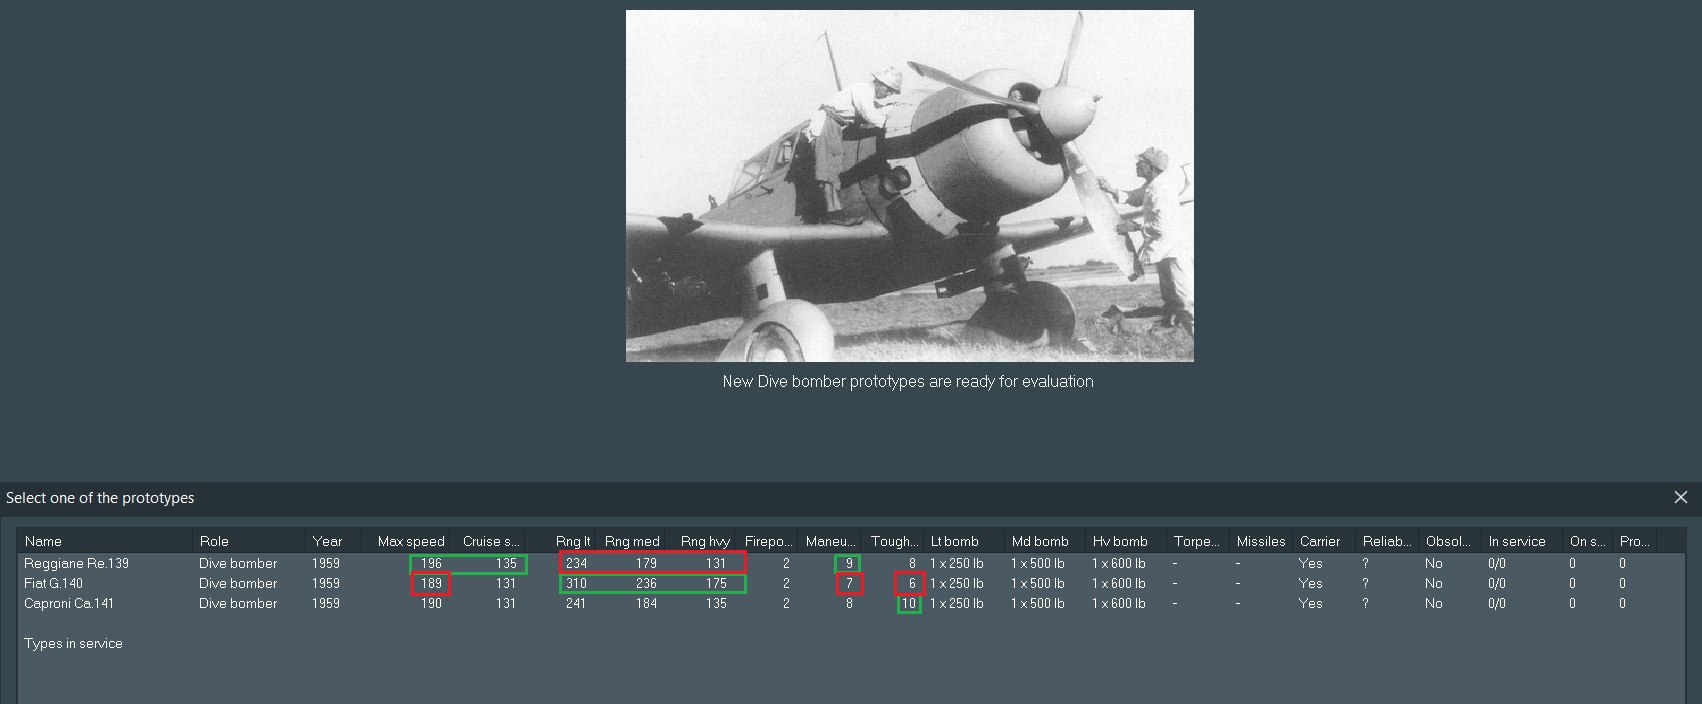Screen dimensions: 1702x704
Task: Click the In service column header
Action: [1522, 541]
